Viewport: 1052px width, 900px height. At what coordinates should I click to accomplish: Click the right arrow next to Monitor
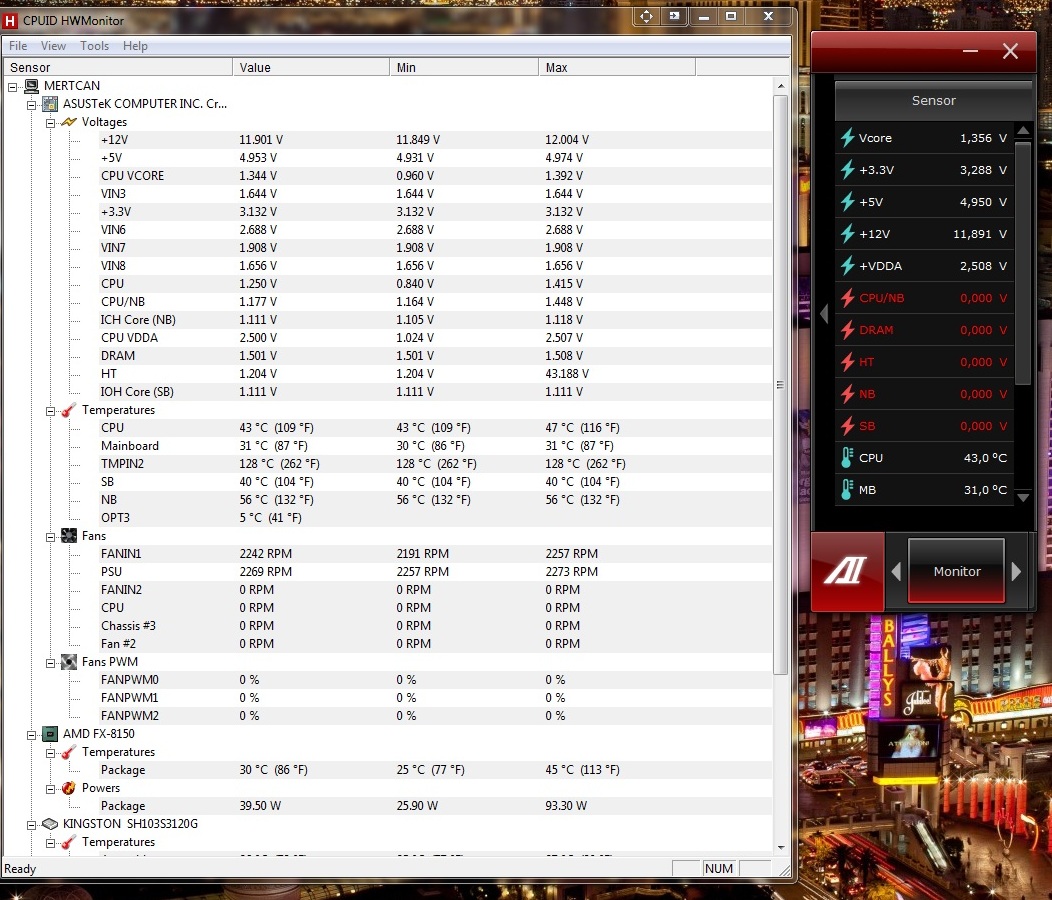[x=1017, y=571]
